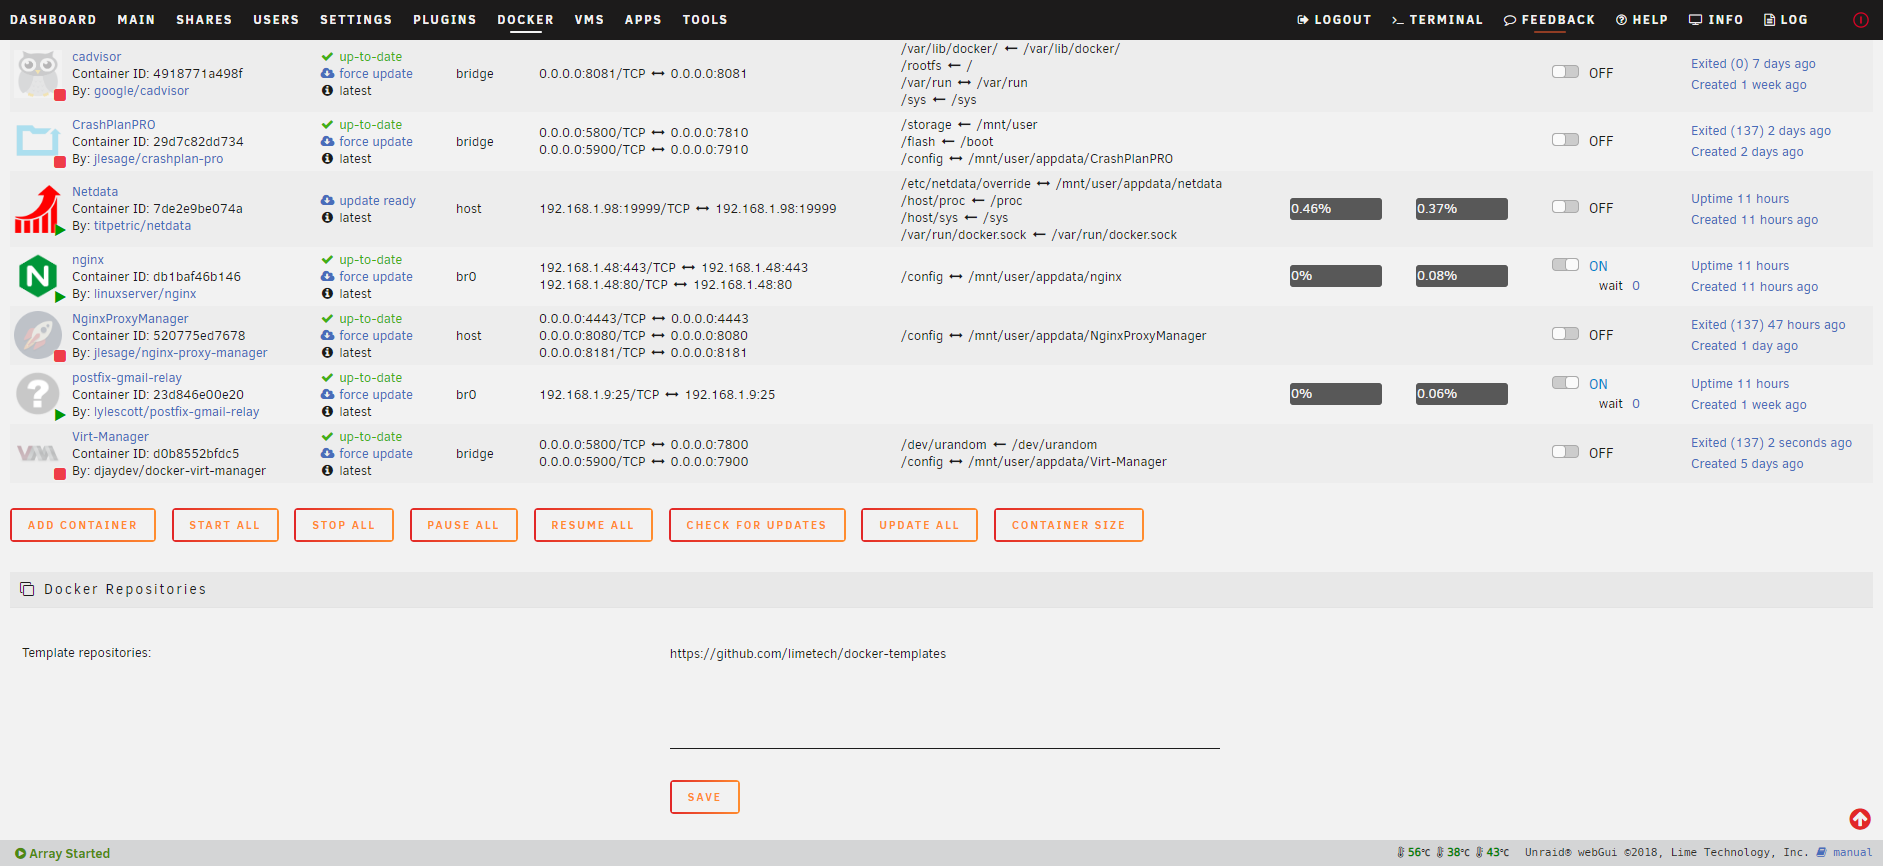Go to the Plugins tab
Image resolution: width=1883 pixels, height=866 pixels.
pyautogui.click(x=445, y=20)
